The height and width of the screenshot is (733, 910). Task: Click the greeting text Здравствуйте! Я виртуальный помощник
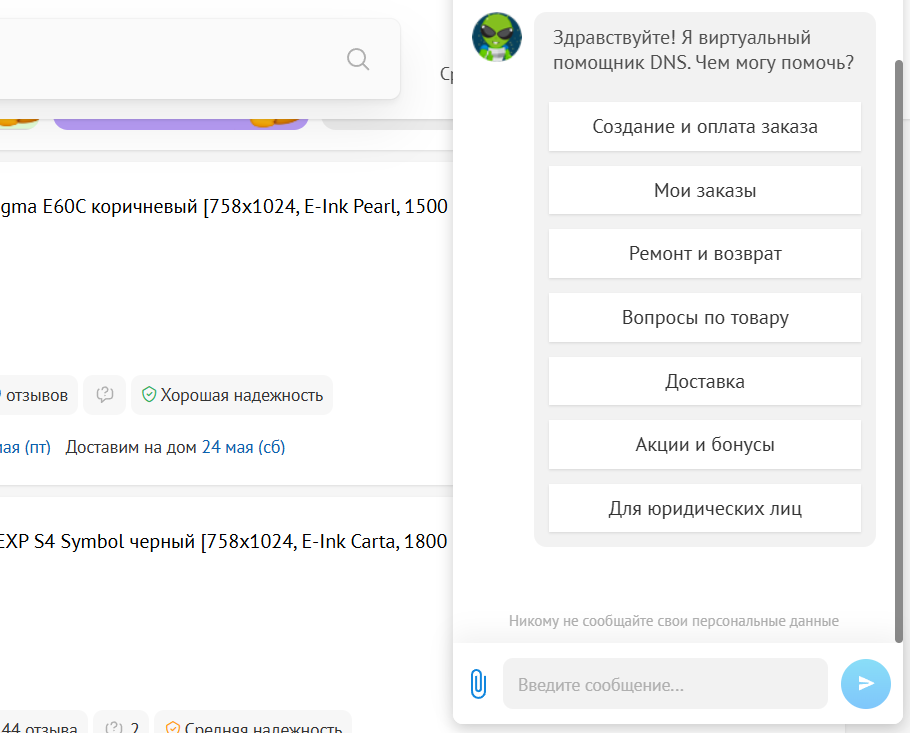(703, 50)
